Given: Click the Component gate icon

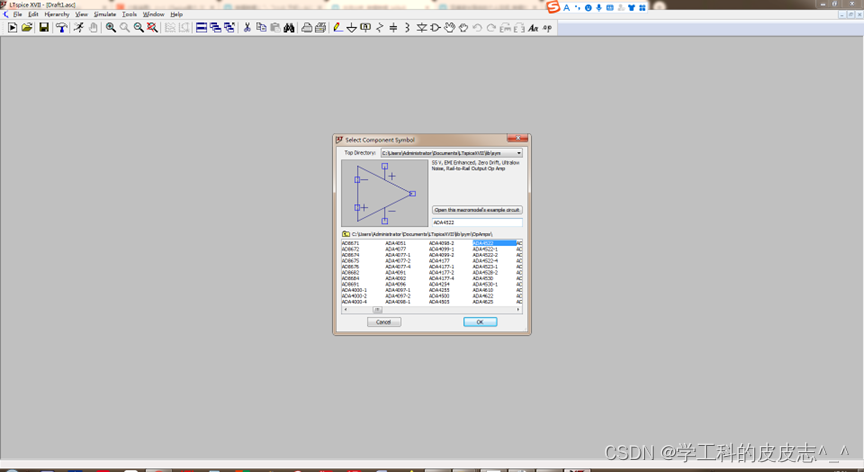Looking at the screenshot, I should click(x=435, y=28).
